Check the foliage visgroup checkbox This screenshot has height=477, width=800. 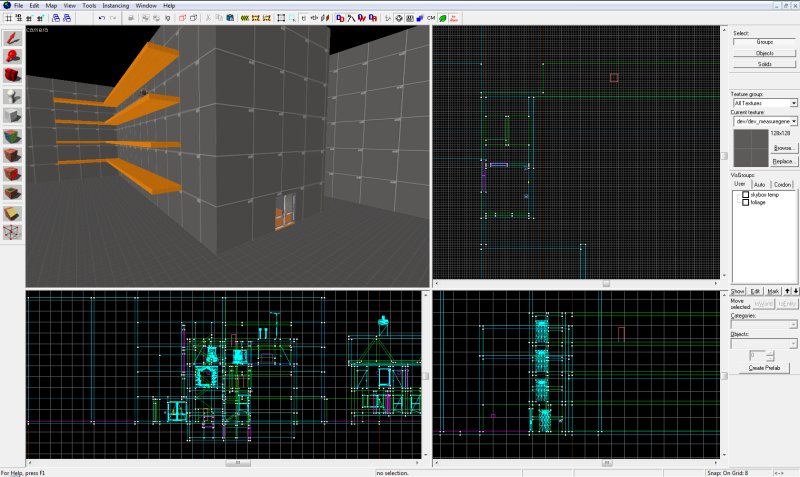tap(745, 202)
